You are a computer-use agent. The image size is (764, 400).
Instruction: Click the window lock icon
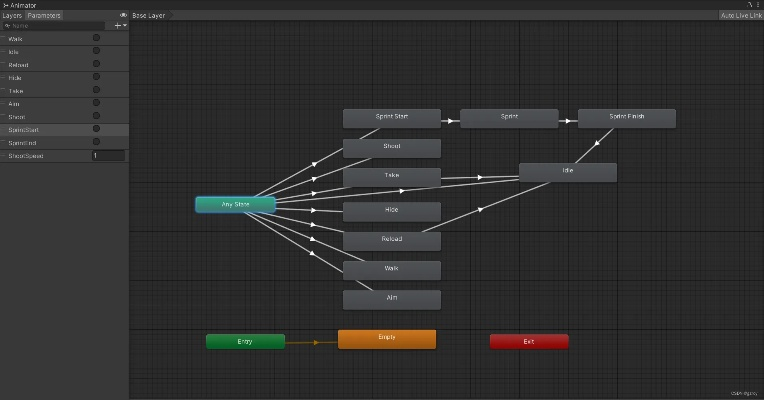point(748,5)
